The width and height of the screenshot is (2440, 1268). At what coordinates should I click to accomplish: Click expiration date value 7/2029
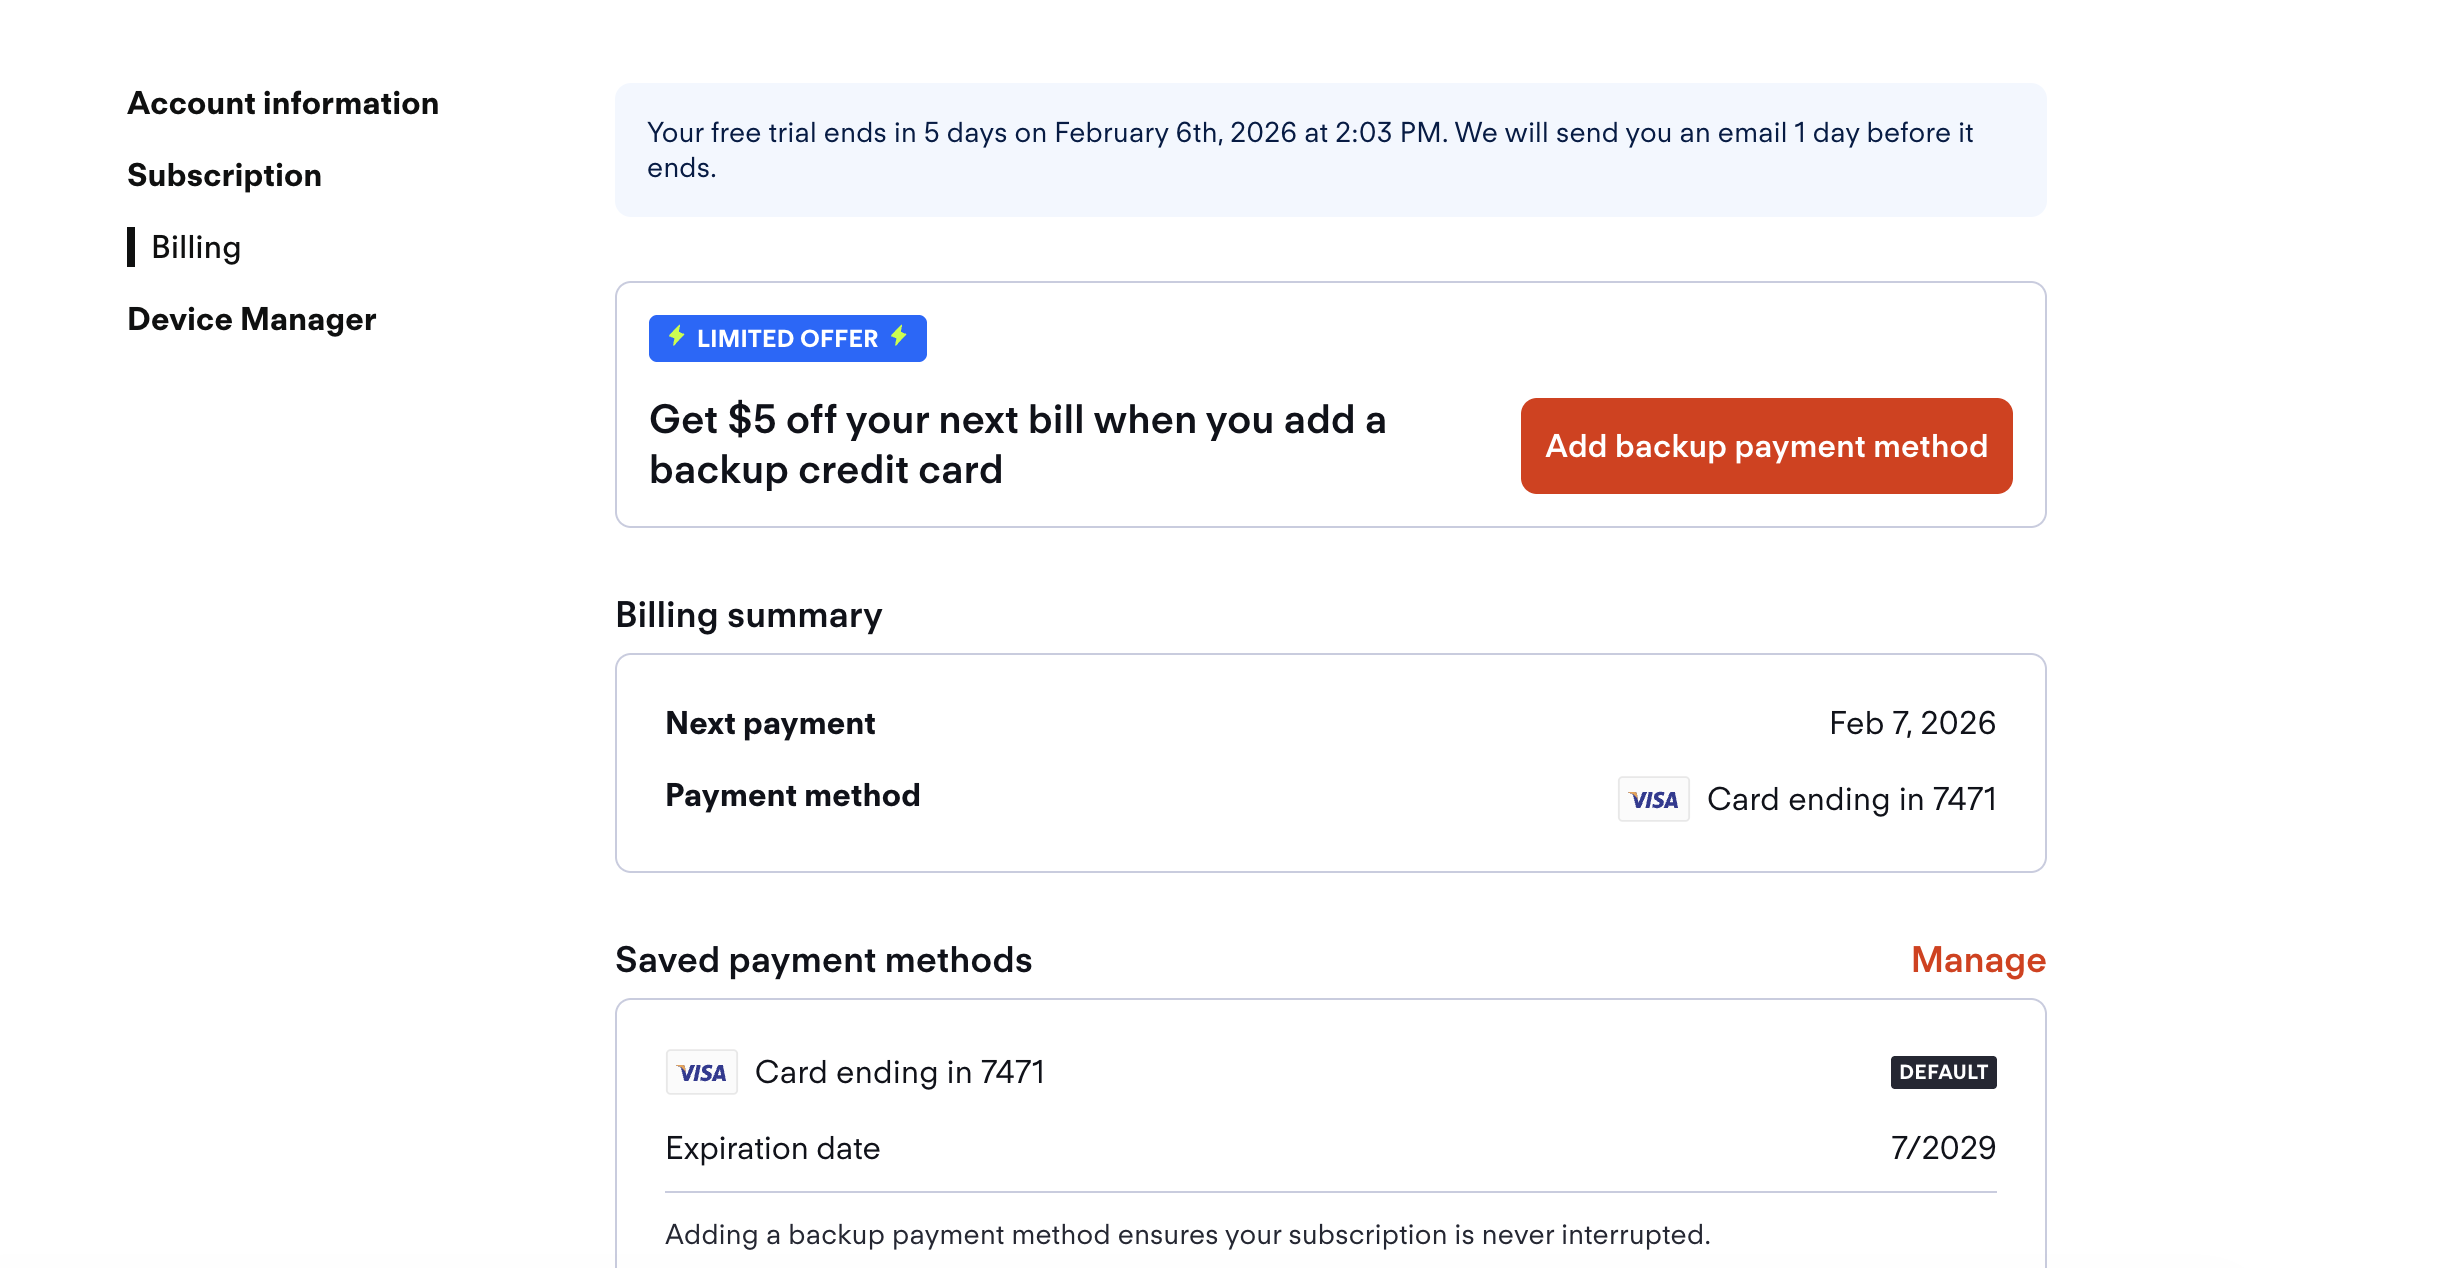pos(1942,1148)
